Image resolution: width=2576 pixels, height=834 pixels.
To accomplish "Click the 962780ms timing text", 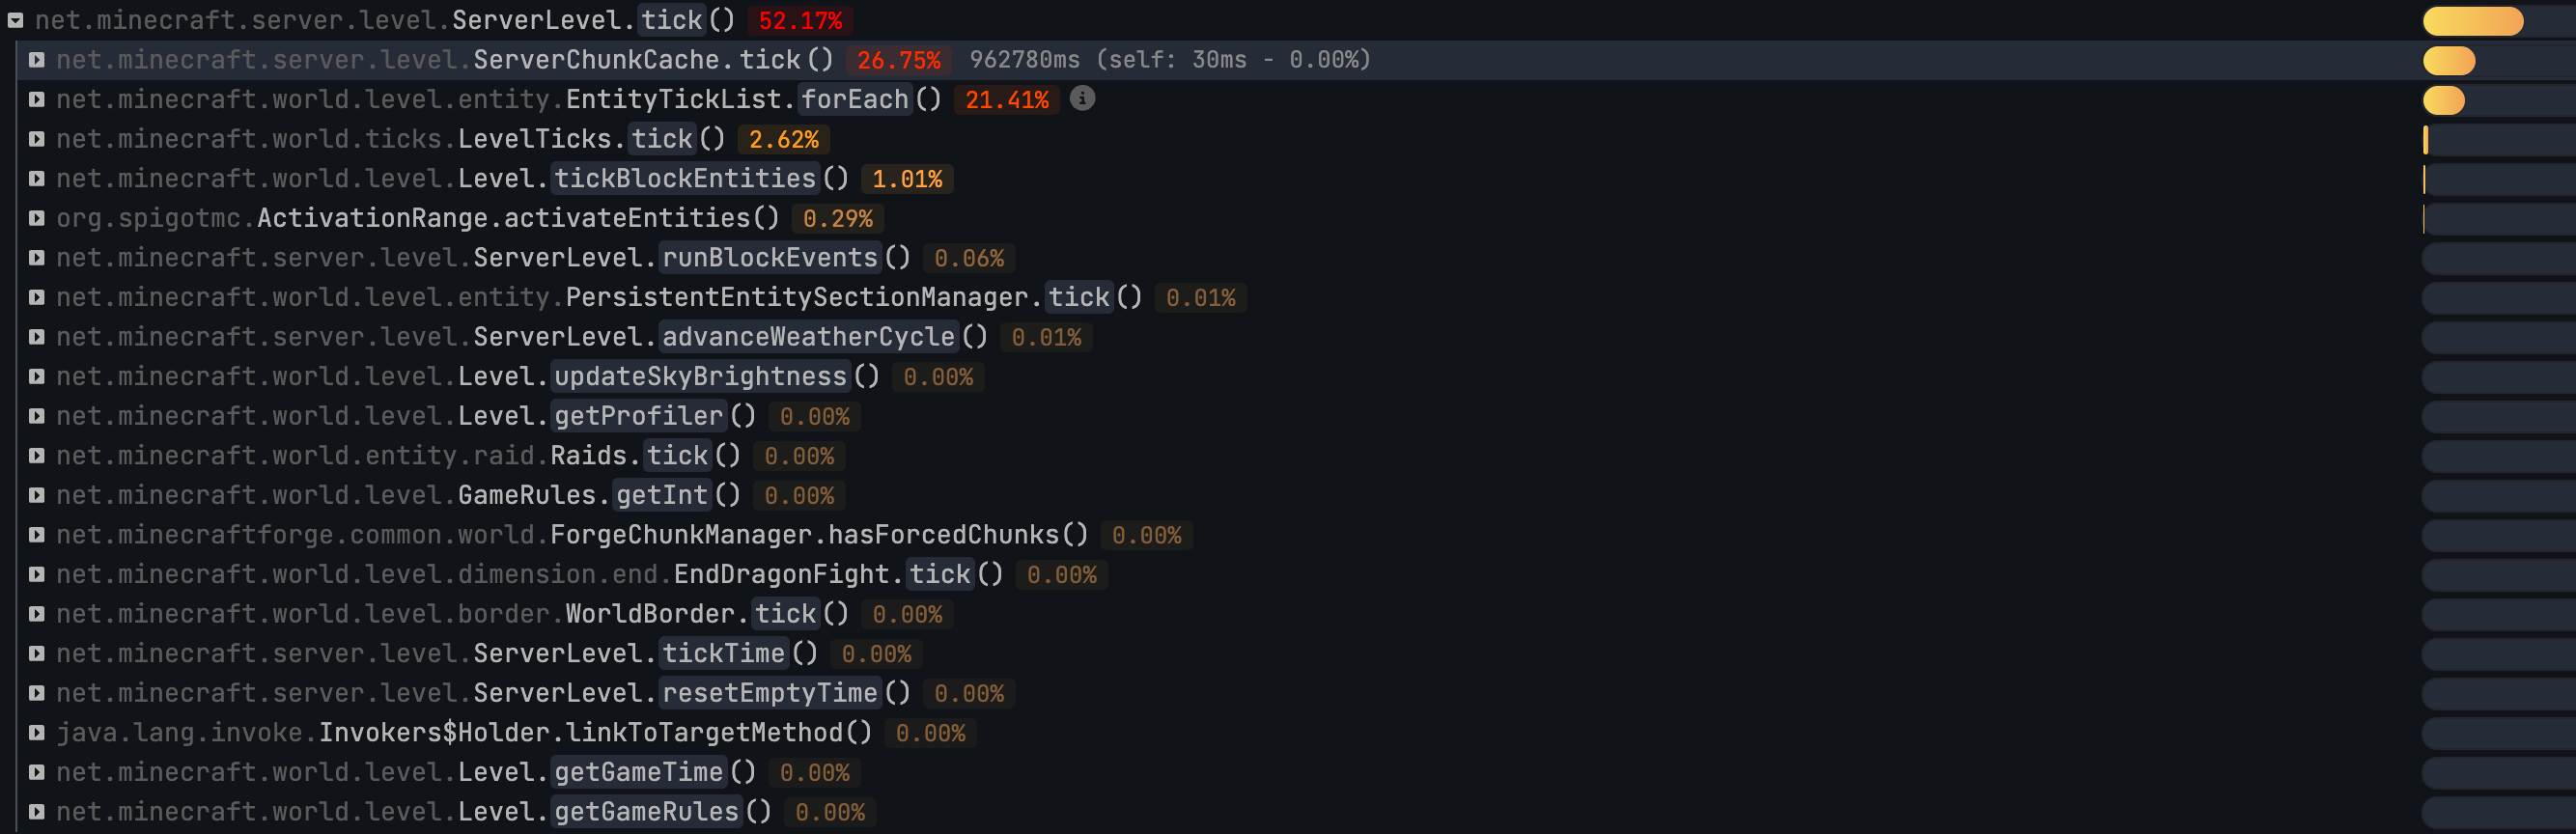I will (1024, 60).
